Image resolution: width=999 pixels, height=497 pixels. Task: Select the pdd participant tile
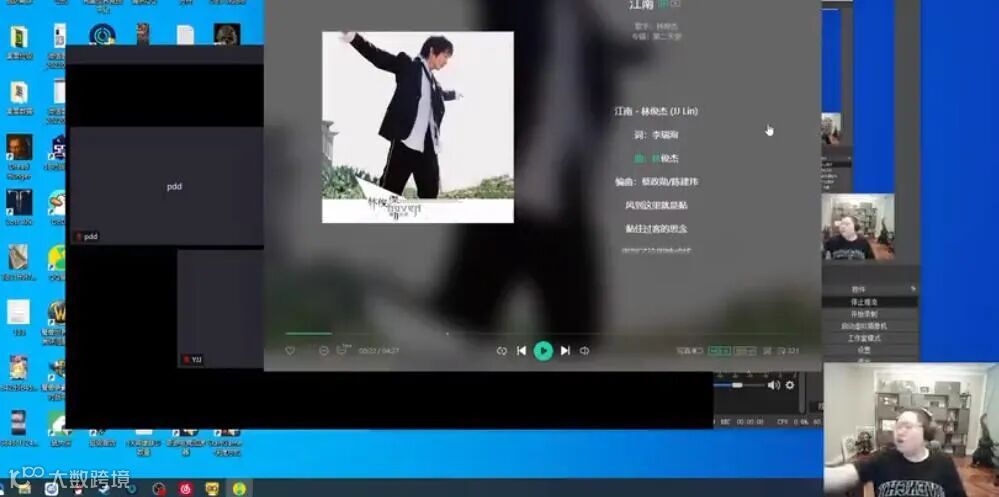(x=166, y=186)
